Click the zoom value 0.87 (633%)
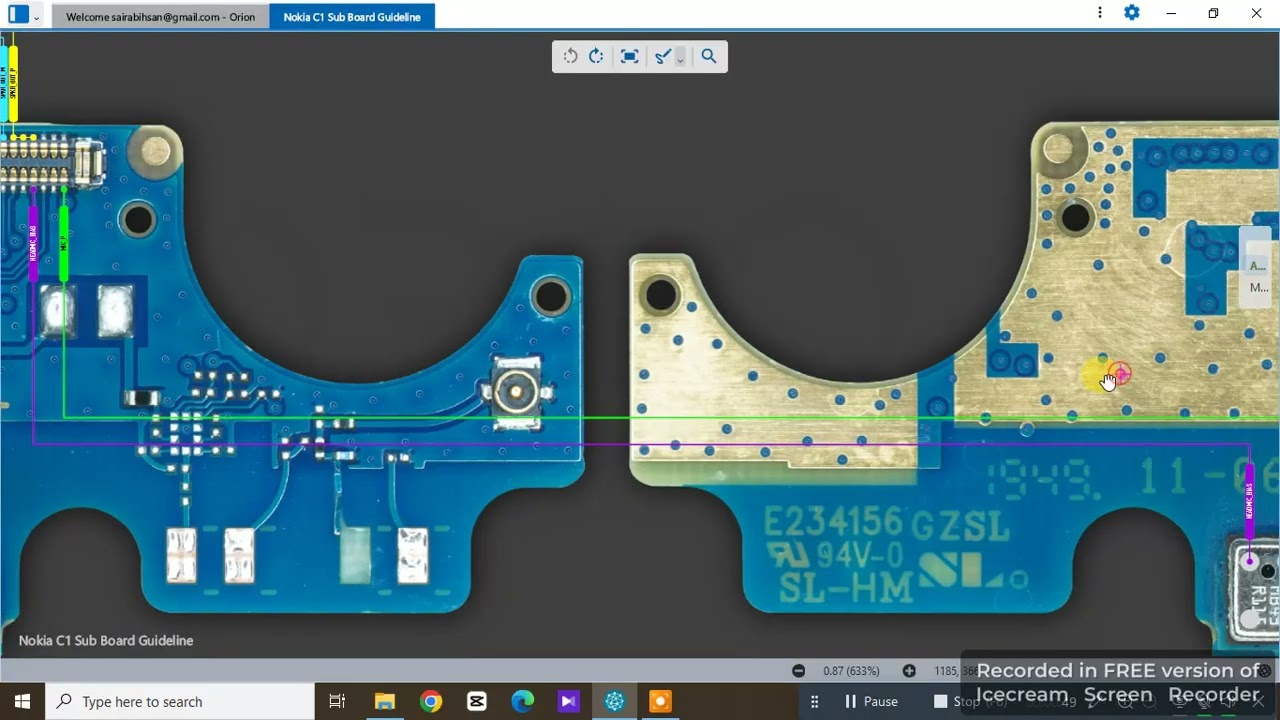The width and height of the screenshot is (1280, 720). [x=852, y=671]
